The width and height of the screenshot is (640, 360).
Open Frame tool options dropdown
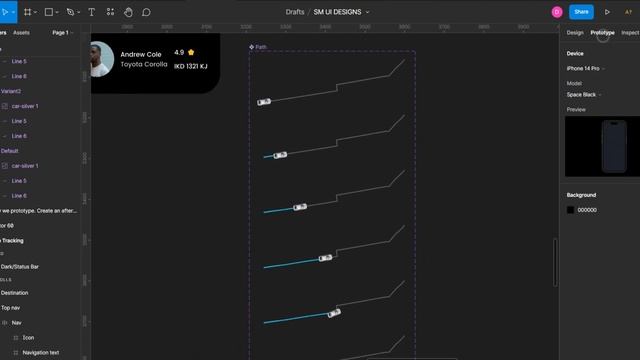pos(36,12)
